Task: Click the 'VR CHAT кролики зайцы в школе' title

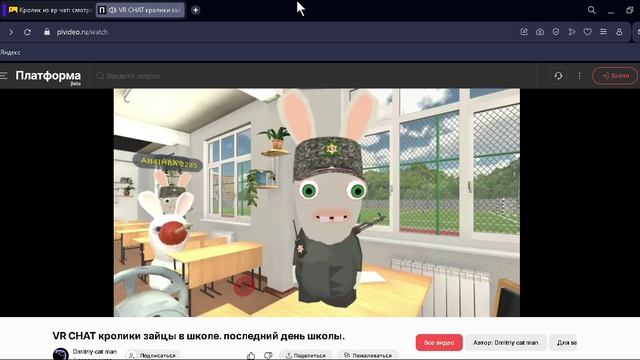Action: click(x=198, y=336)
